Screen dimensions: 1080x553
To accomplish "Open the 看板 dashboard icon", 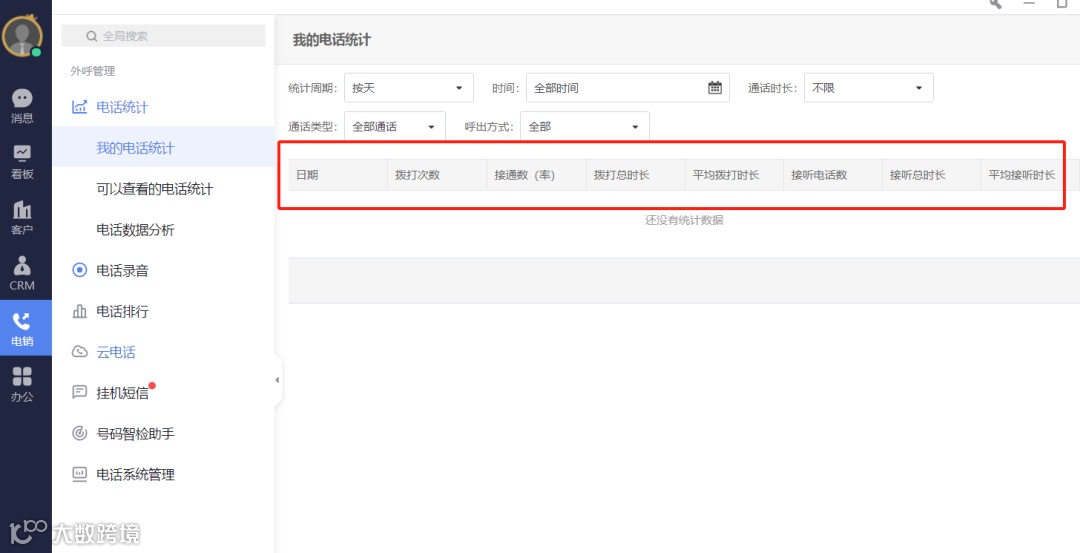I will point(22,162).
